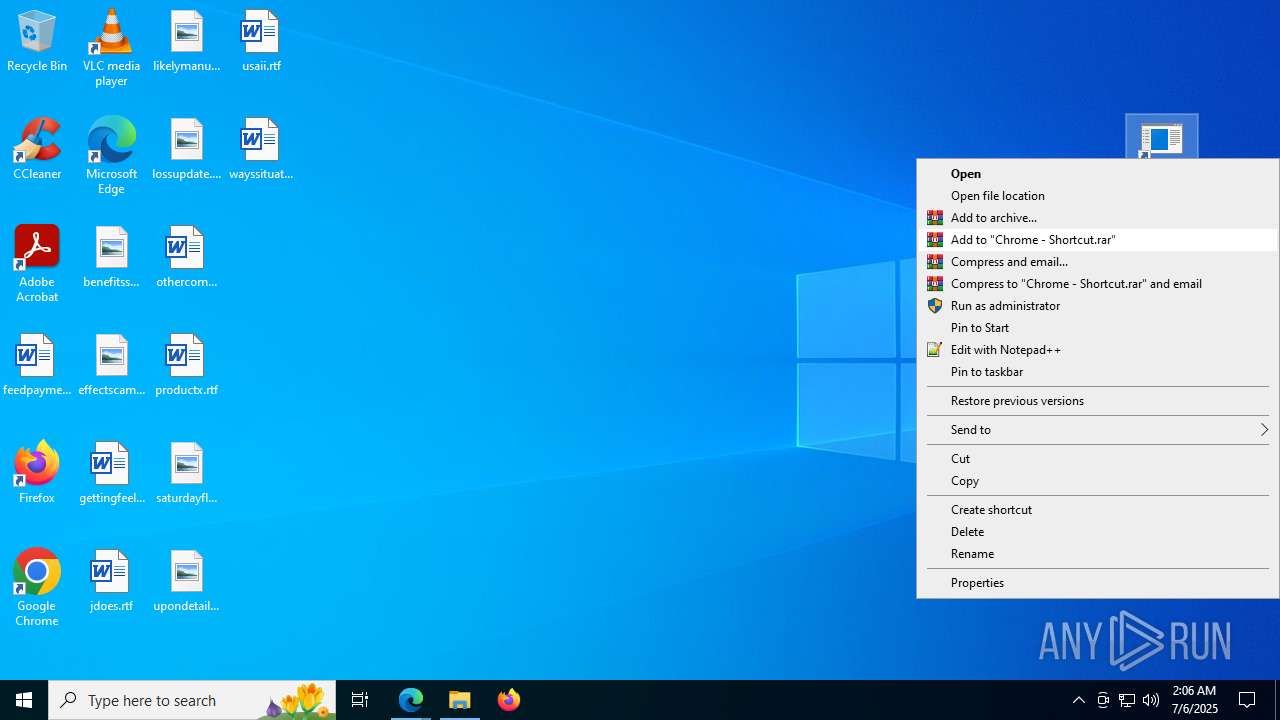1280x720 pixels.
Task: Select Compress to "Chrome - Shortcut.rar" and email
Action: coord(1098,284)
